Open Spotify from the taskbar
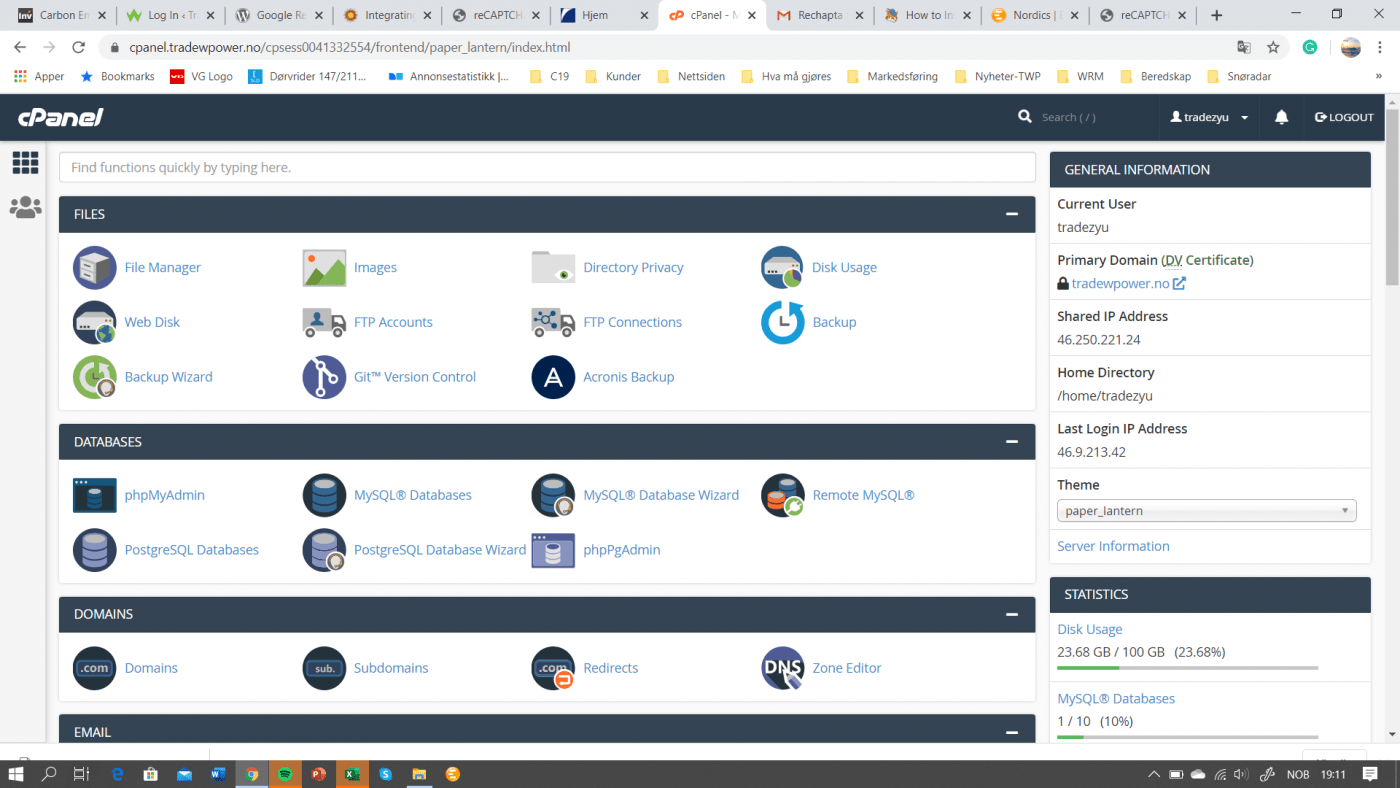The height and width of the screenshot is (788, 1400). (x=285, y=774)
